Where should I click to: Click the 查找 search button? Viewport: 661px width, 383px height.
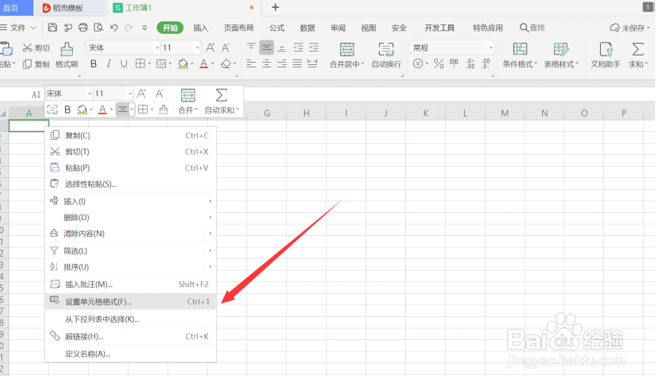532,28
